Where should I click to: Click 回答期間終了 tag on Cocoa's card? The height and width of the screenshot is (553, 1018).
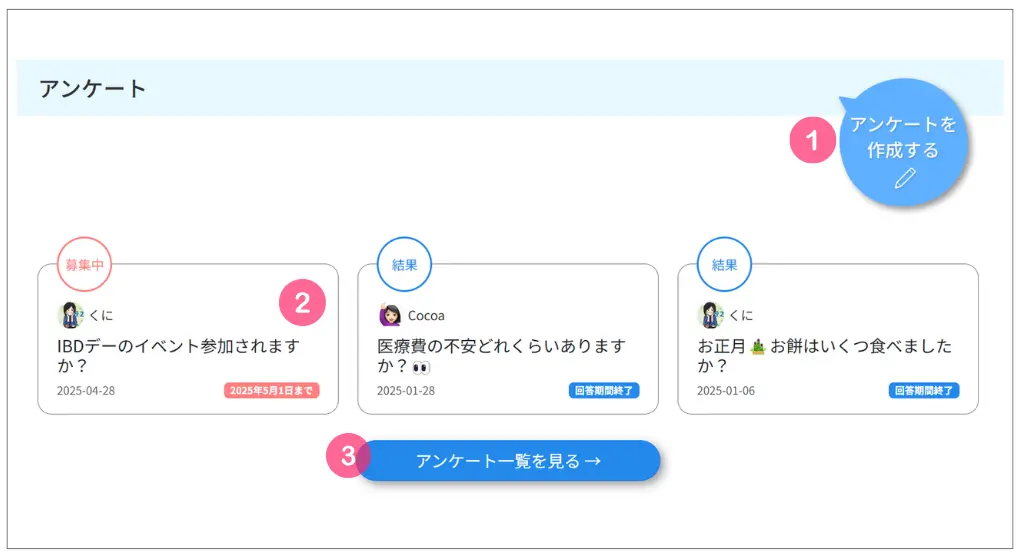pos(604,391)
